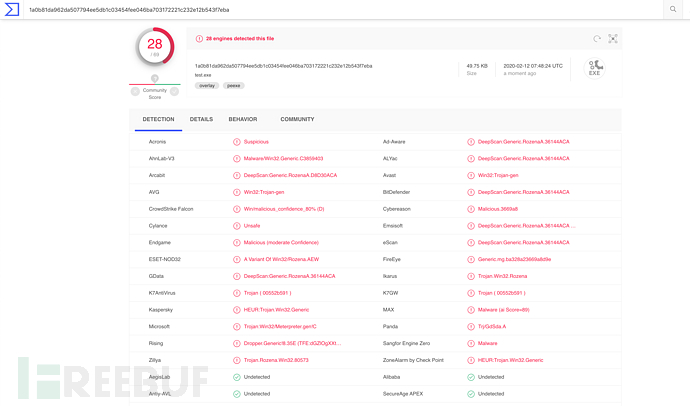Click the reanalyze refresh icon
The height and width of the screenshot is (406, 690).
click(x=597, y=39)
